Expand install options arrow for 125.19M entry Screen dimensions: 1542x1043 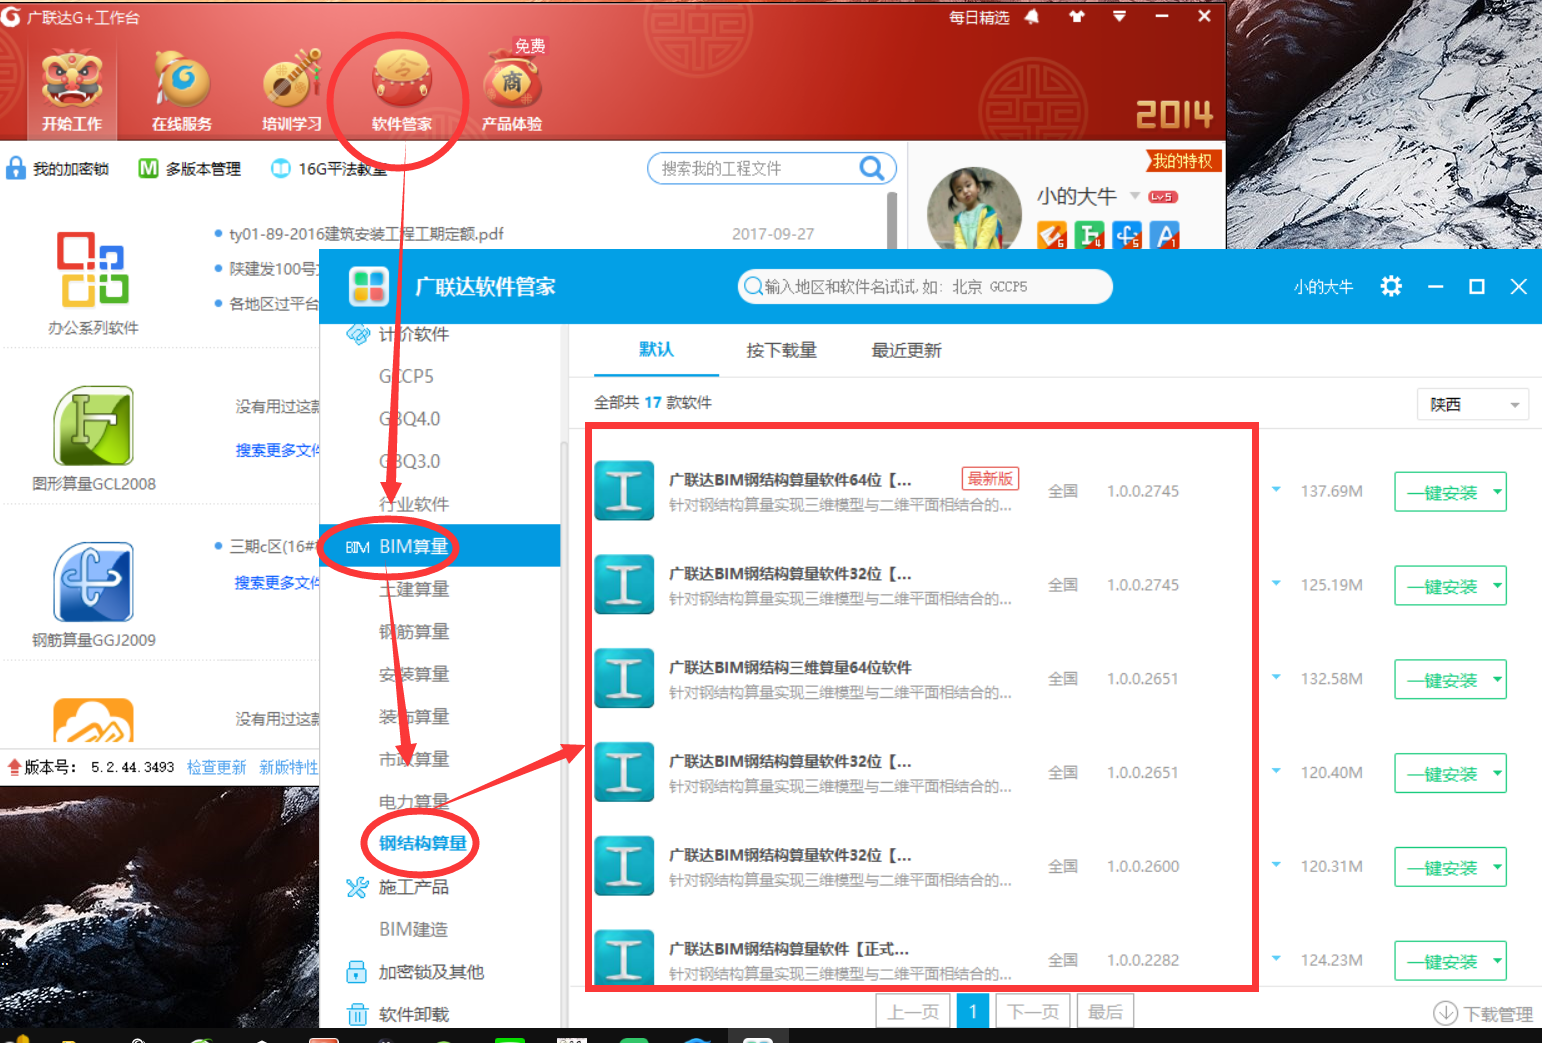coord(1497,586)
